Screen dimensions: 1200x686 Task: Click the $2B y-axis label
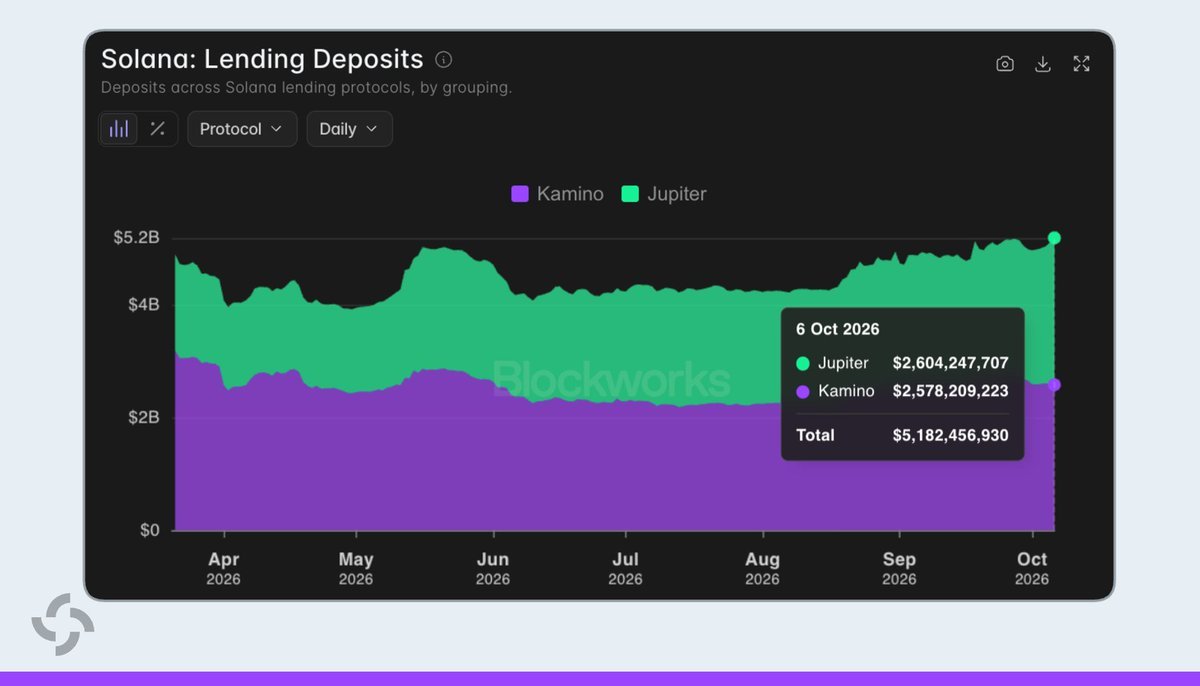coord(143,417)
